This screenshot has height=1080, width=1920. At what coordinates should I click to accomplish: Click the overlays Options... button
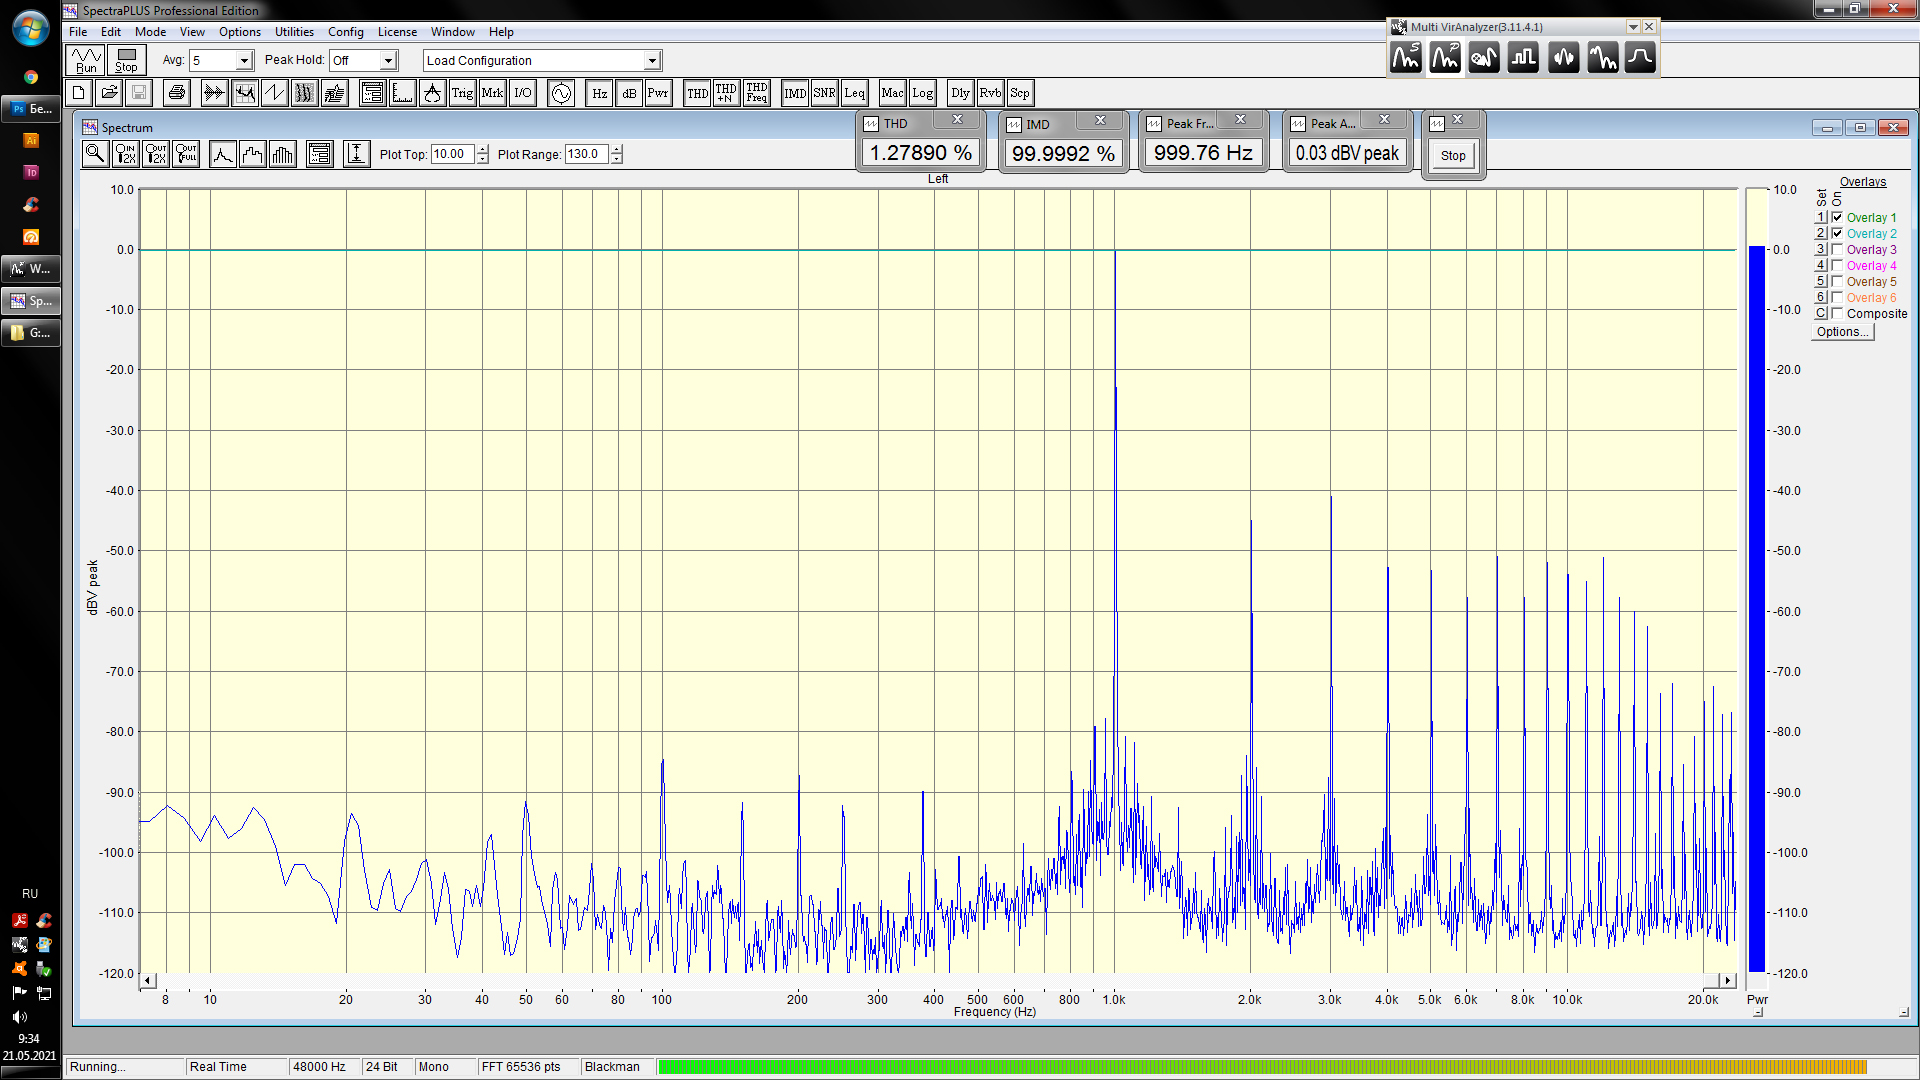[x=1842, y=332]
